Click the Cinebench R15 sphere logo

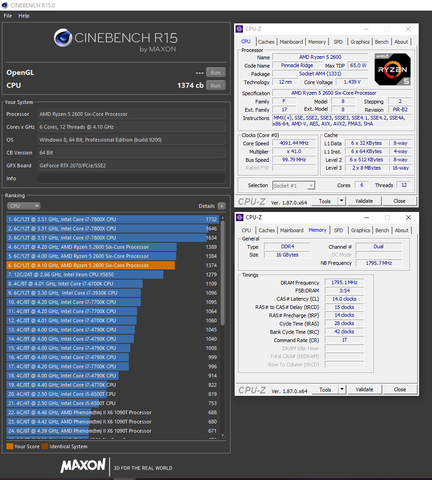[x=63, y=38]
